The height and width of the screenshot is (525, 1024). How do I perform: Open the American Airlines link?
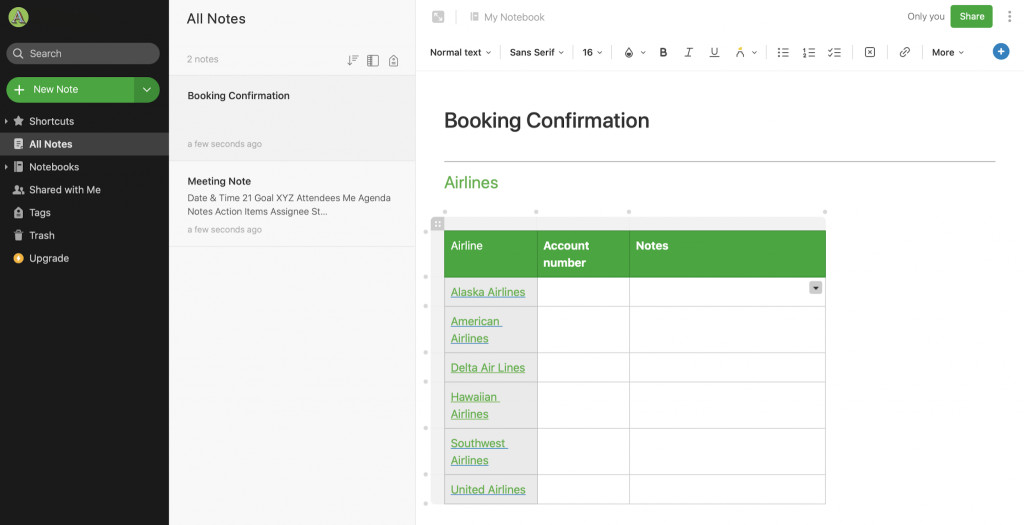(x=475, y=330)
